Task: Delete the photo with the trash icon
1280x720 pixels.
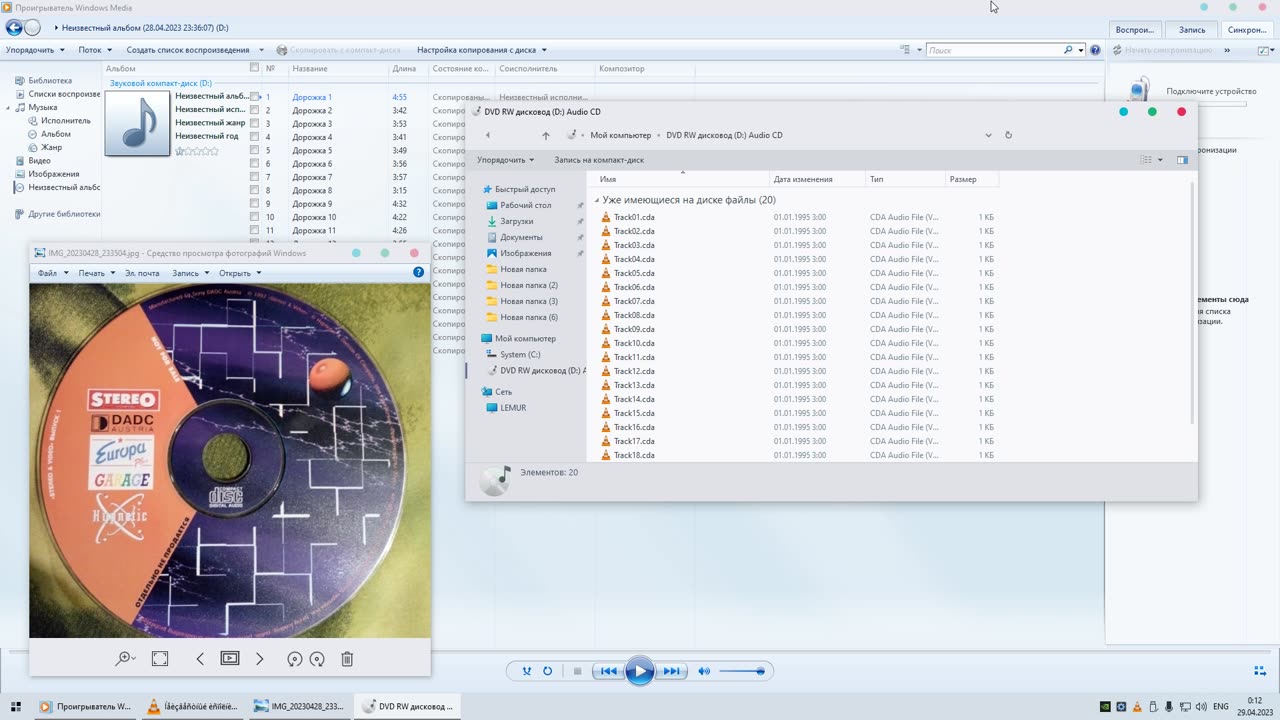Action: point(347,658)
